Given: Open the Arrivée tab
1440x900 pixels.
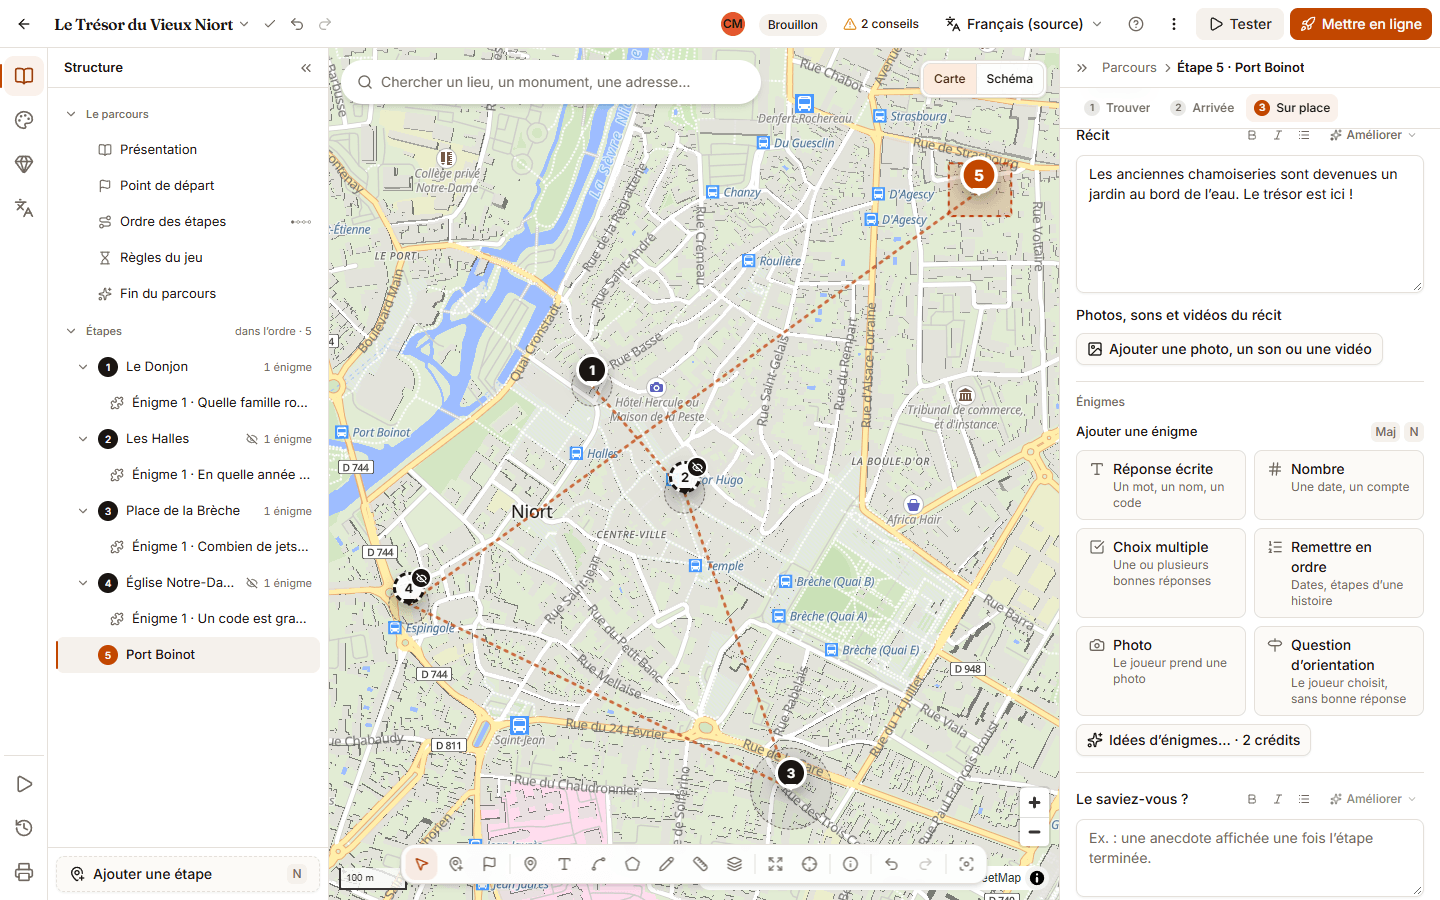Looking at the screenshot, I should (1203, 108).
